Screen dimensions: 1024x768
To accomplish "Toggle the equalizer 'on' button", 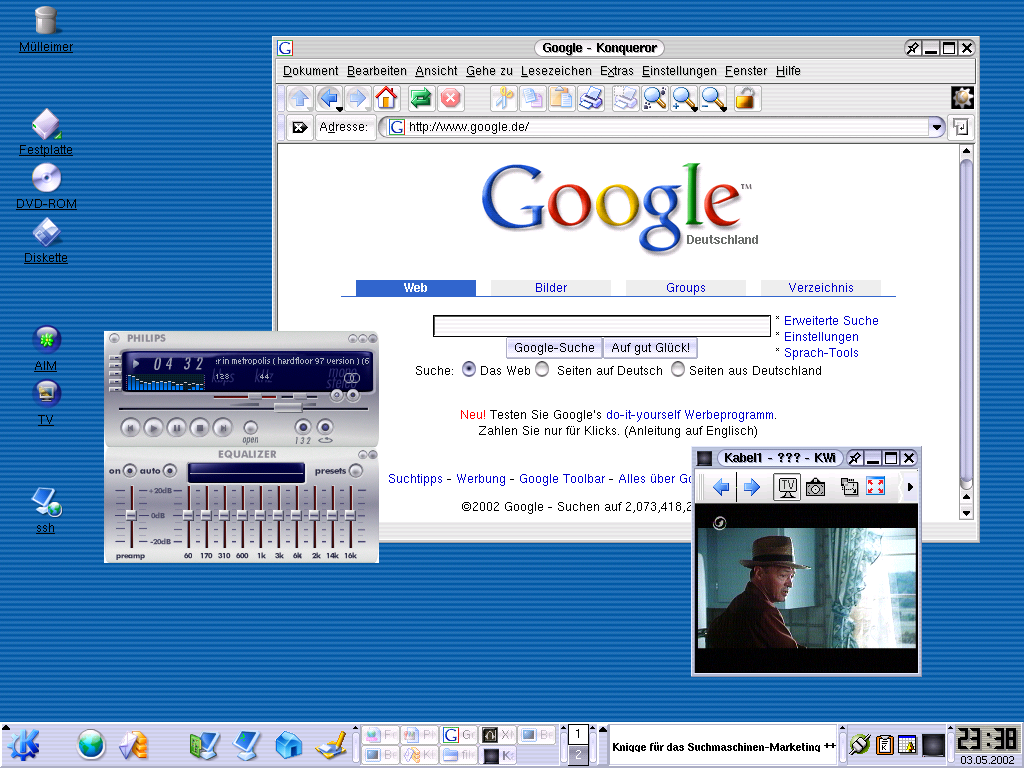I will click(129, 470).
